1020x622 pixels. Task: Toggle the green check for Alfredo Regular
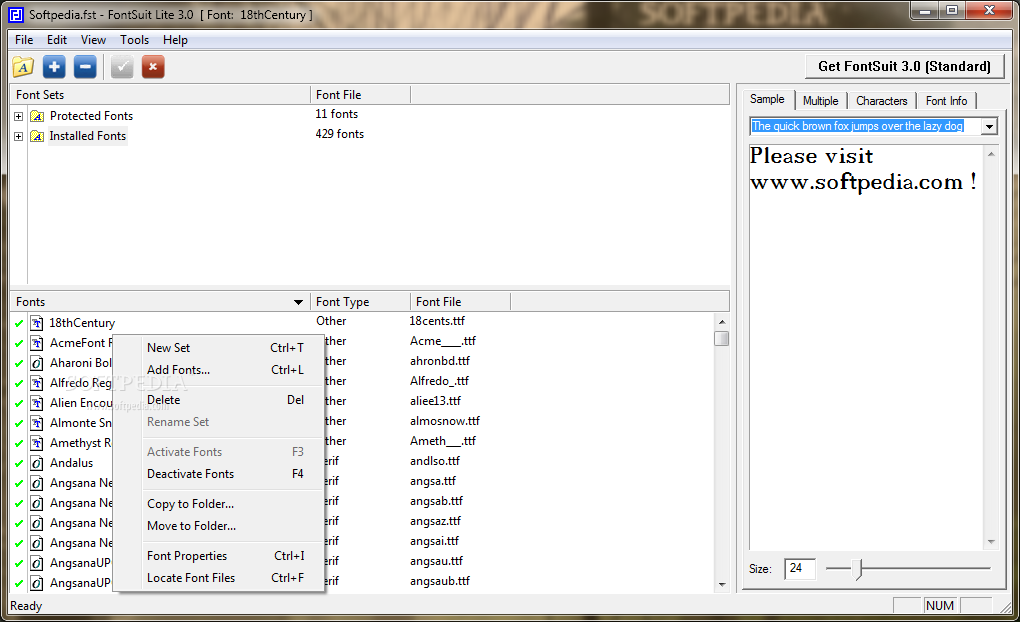coord(19,384)
